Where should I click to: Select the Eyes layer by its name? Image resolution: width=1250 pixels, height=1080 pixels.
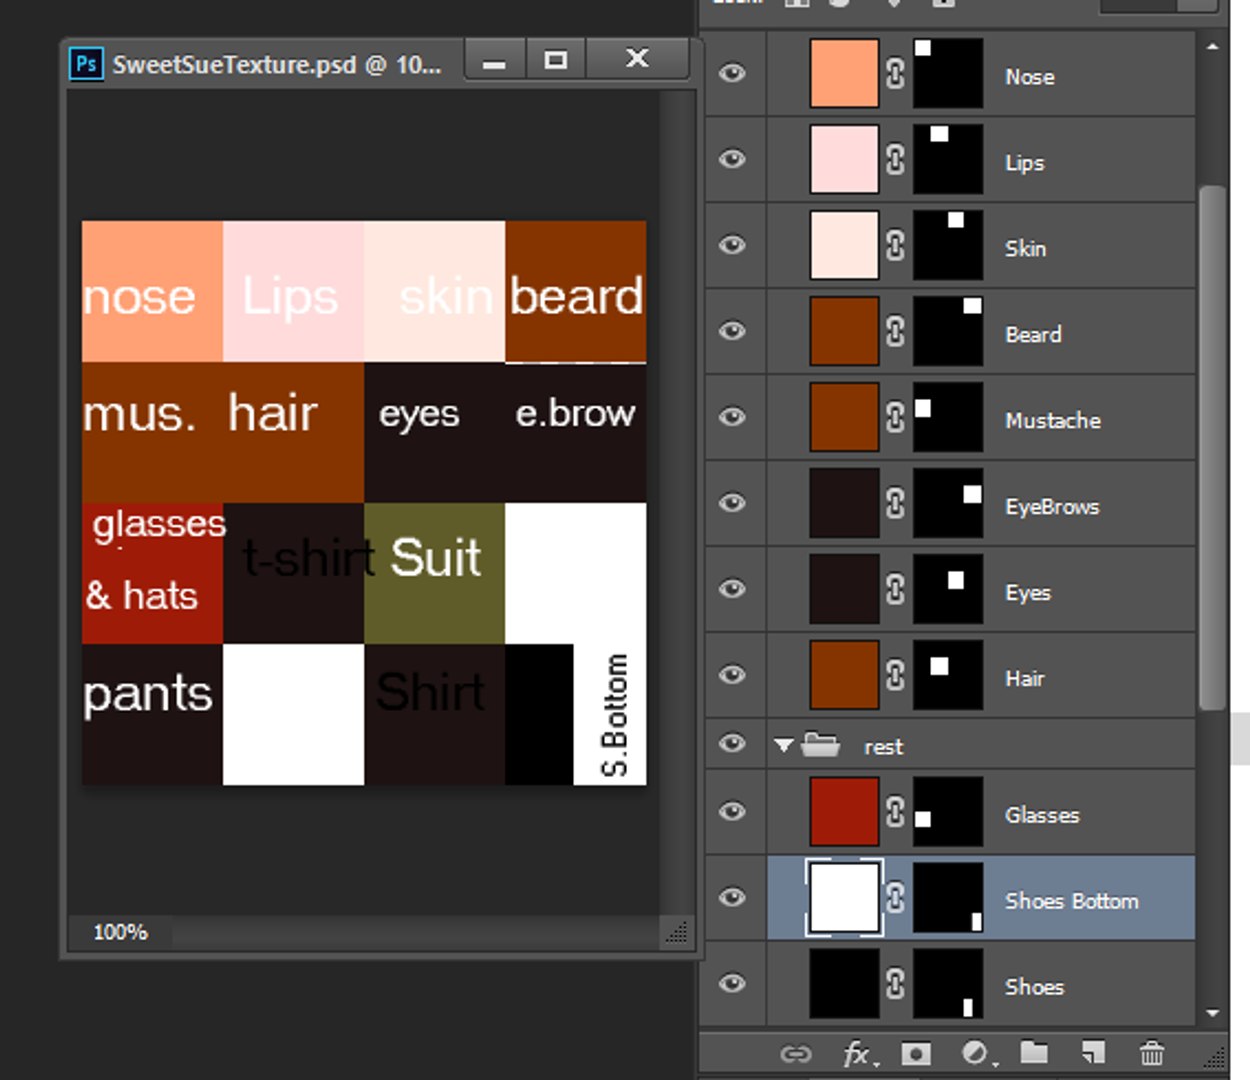(x=1028, y=592)
